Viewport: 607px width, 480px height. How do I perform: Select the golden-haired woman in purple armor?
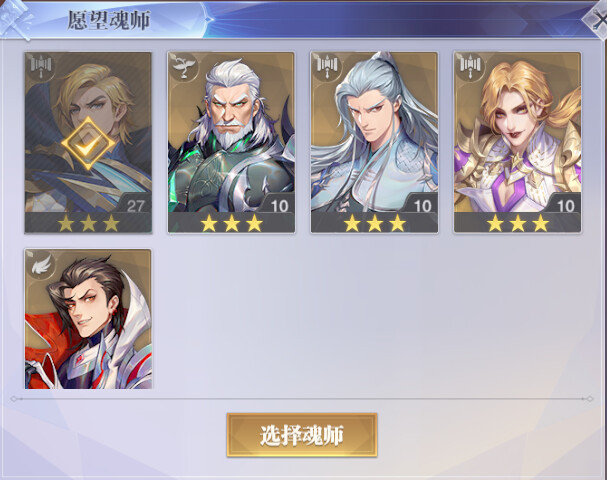[518, 142]
